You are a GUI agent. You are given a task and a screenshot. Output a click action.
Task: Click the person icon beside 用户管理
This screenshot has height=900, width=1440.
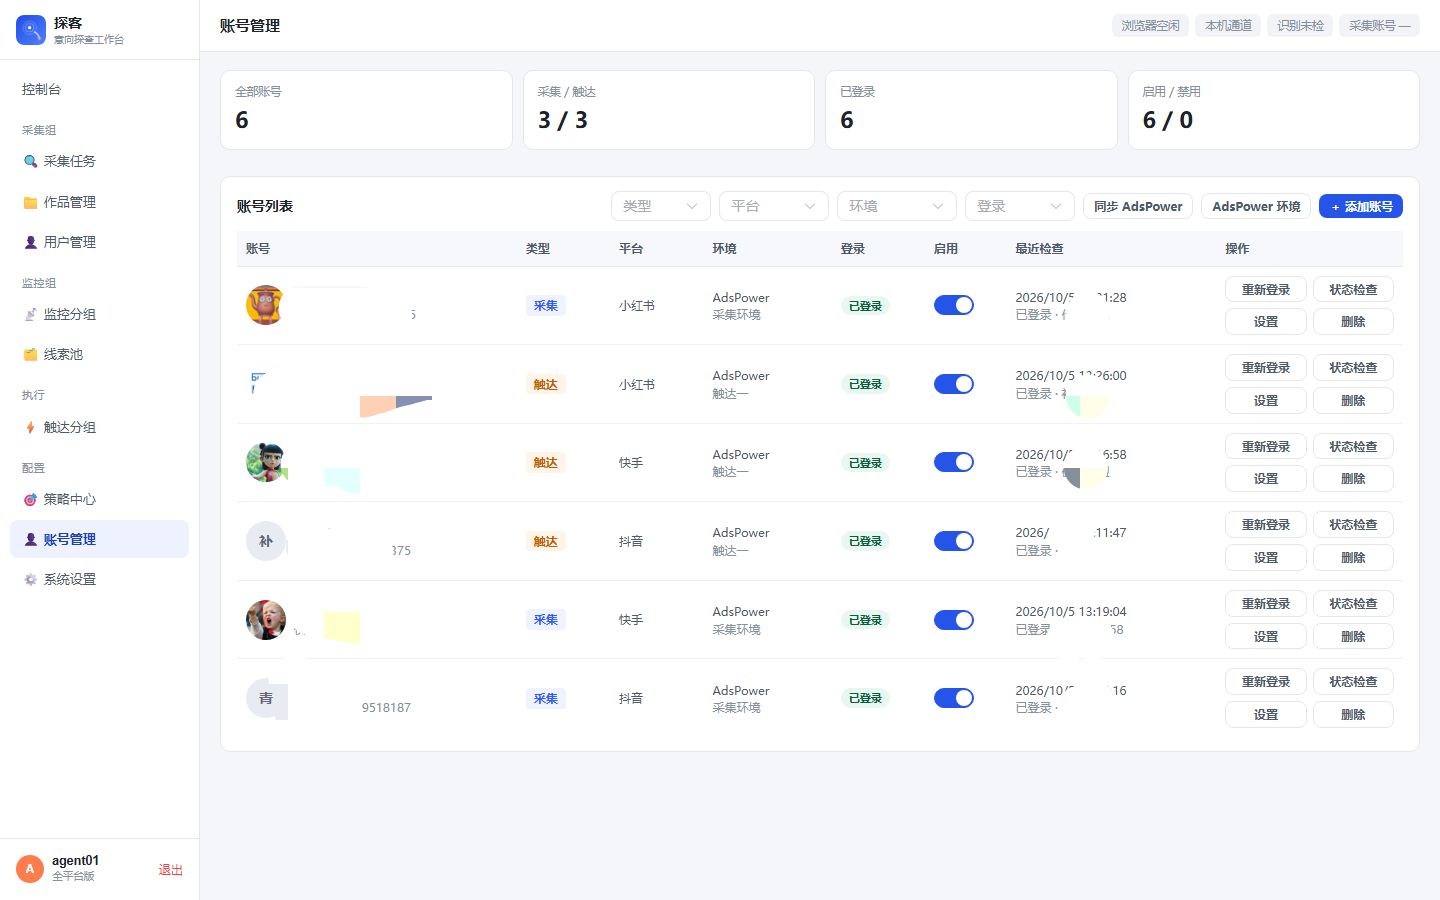[x=31, y=242]
